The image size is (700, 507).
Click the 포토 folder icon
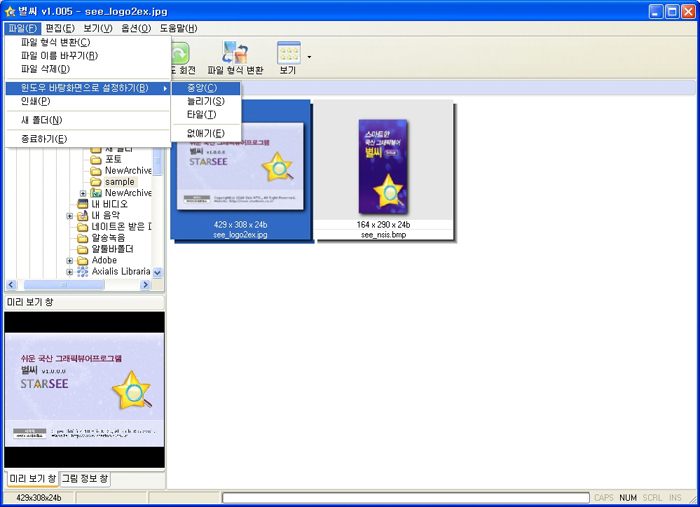point(96,159)
